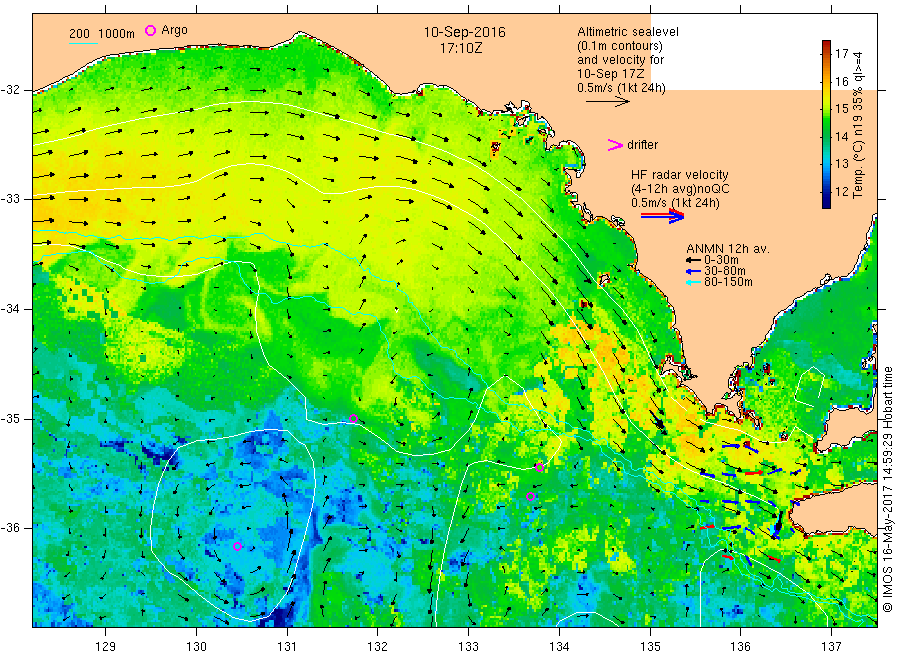
Task: Click the magenta Argo circle in the legend
Action: [x=150, y=30]
